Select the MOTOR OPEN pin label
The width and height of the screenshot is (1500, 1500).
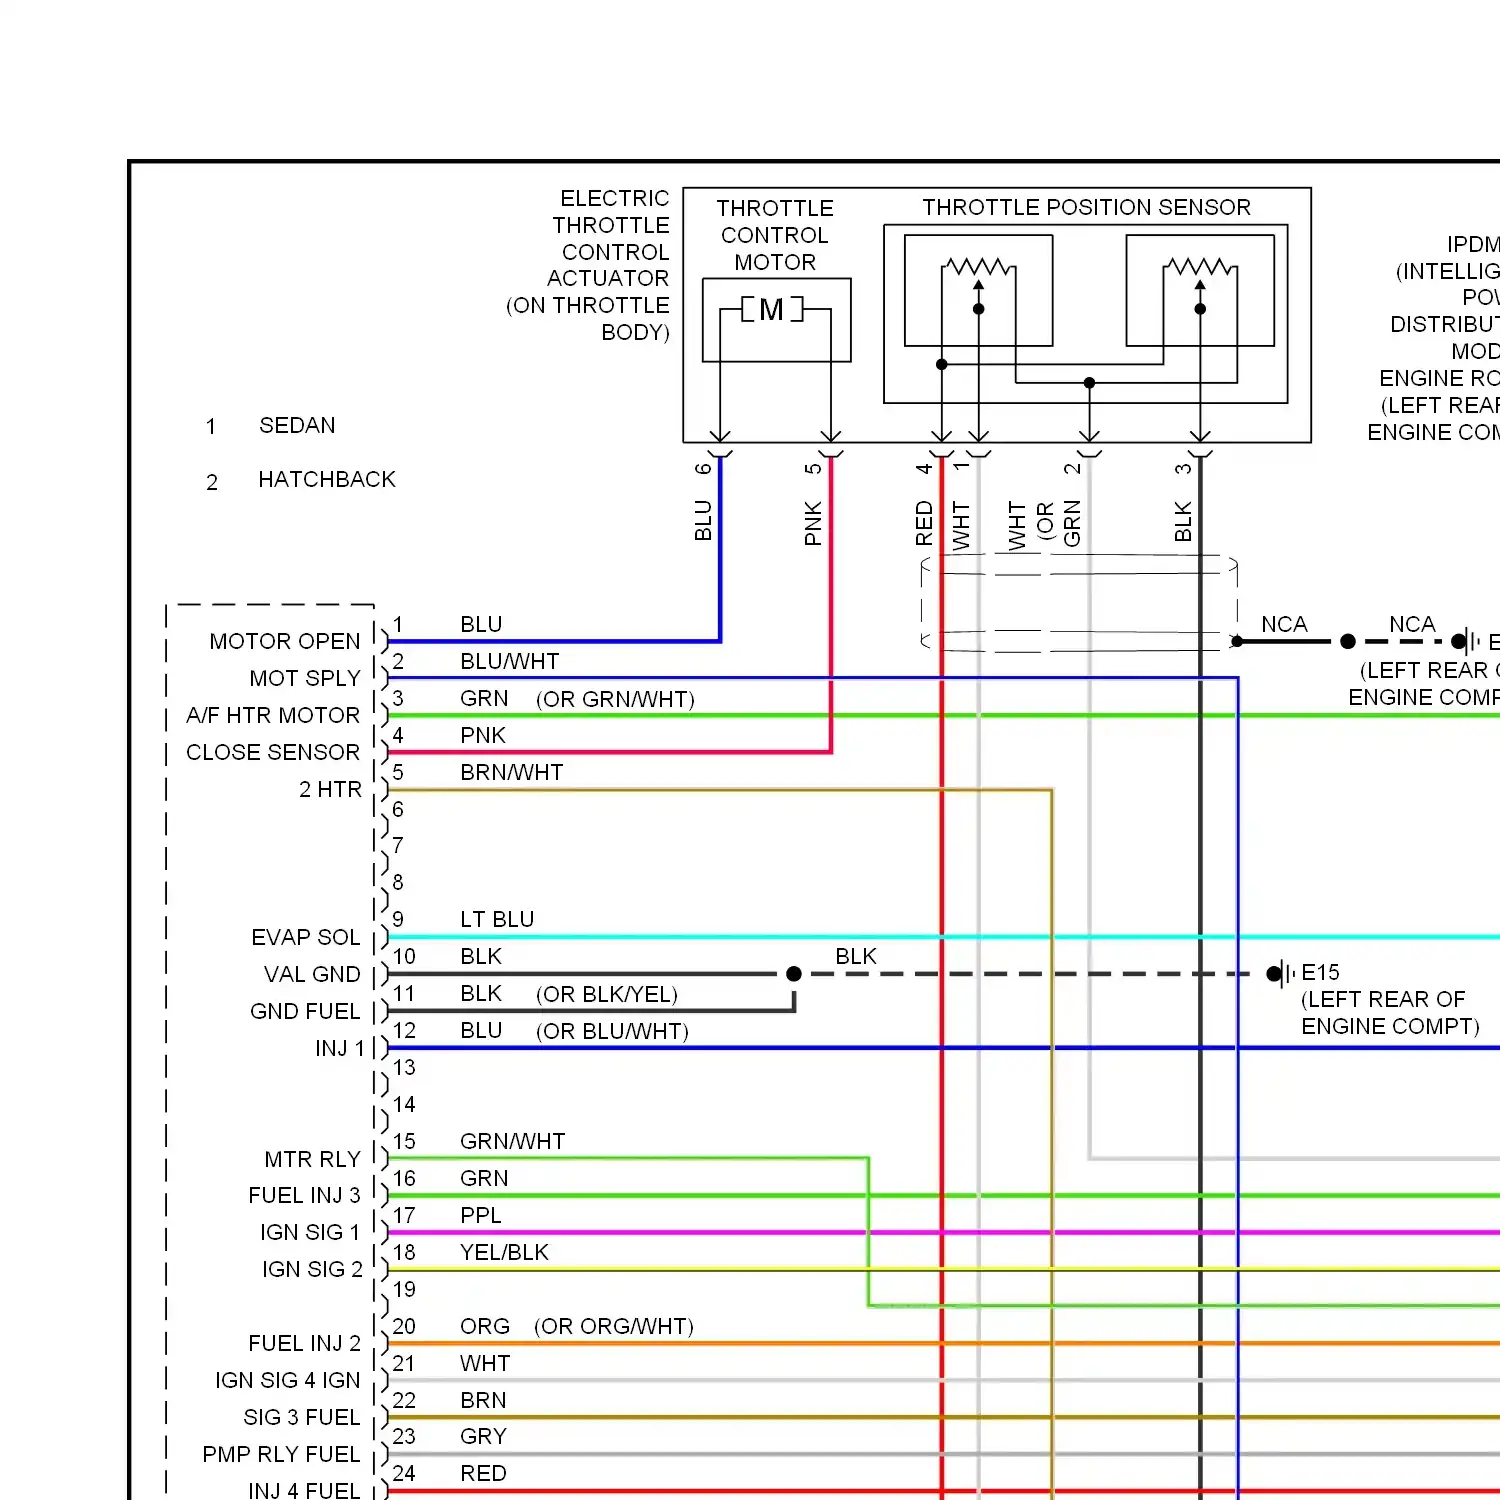[x=285, y=641]
